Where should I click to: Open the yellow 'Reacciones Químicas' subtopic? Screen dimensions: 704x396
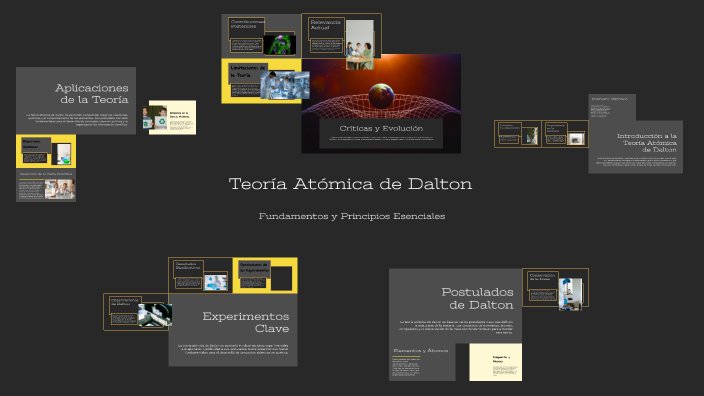point(46,151)
